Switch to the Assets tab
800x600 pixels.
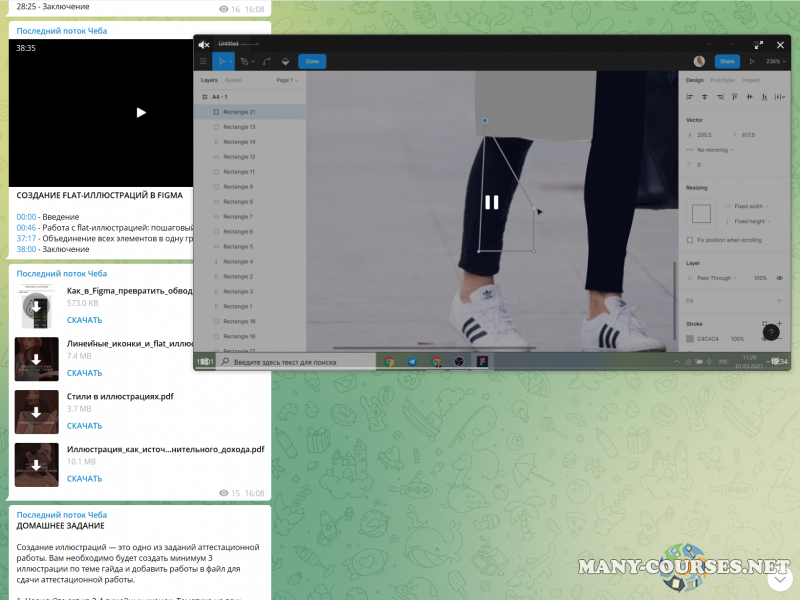pos(233,80)
